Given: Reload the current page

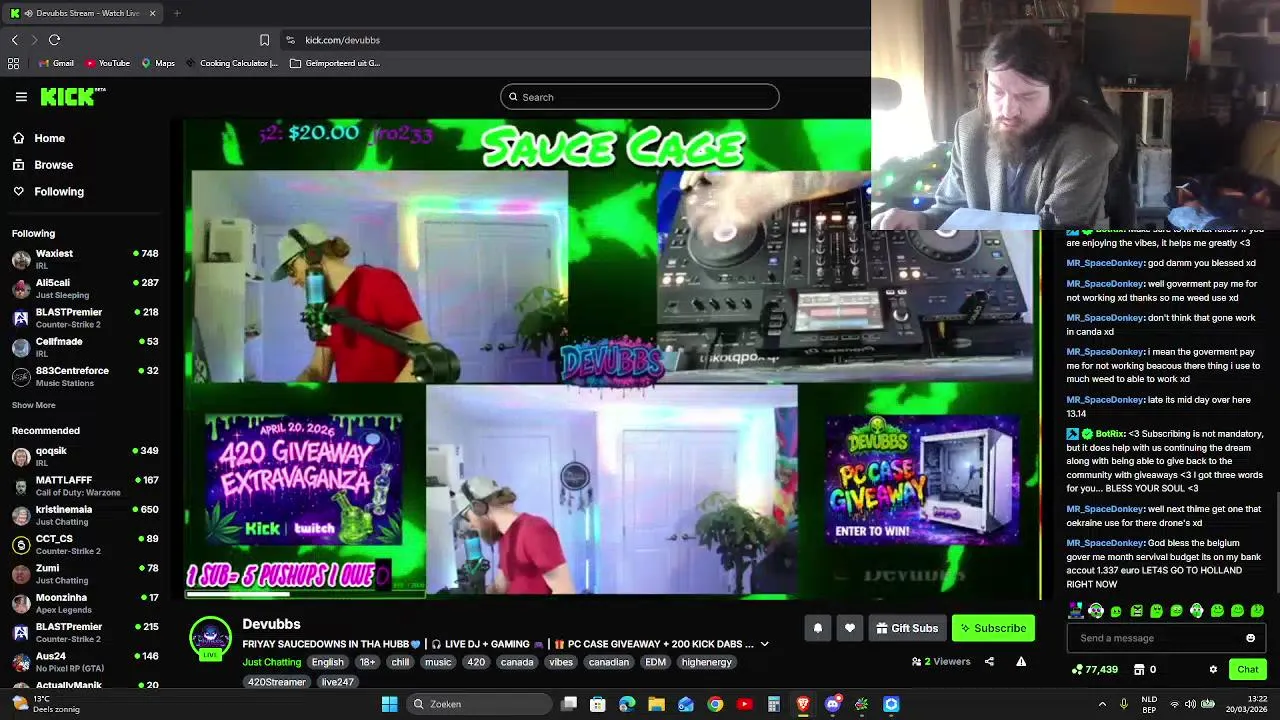Looking at the screenshot, I should pos(55,40).
